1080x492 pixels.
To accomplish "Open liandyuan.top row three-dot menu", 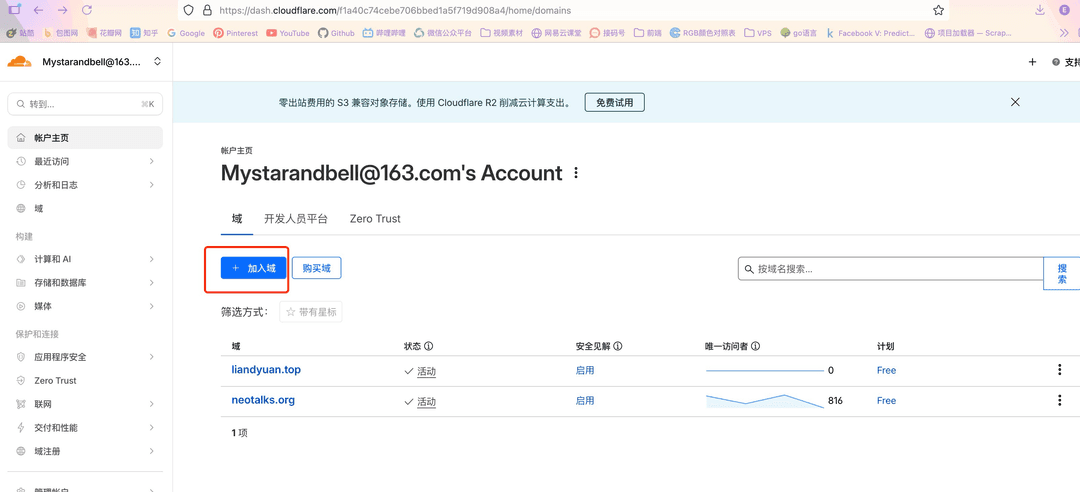I will pyautogui.click(x=1059, y=370).
